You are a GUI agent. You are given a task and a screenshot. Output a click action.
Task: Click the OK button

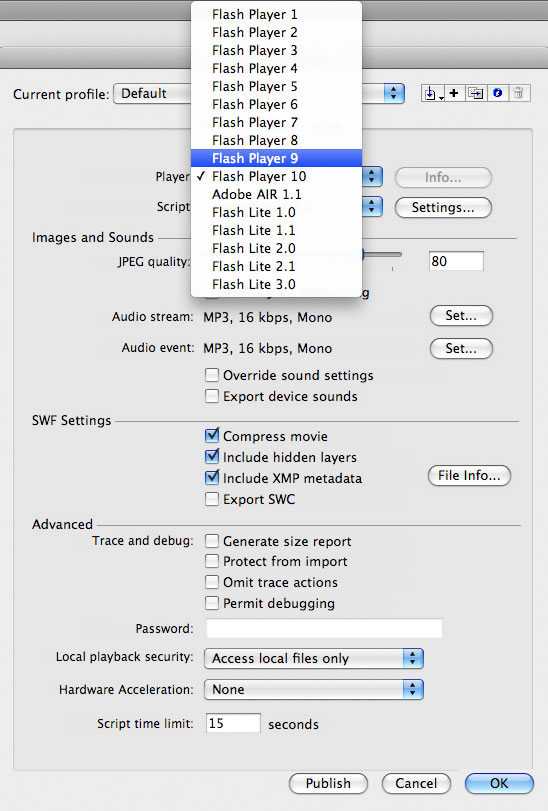tap(499, 784)
